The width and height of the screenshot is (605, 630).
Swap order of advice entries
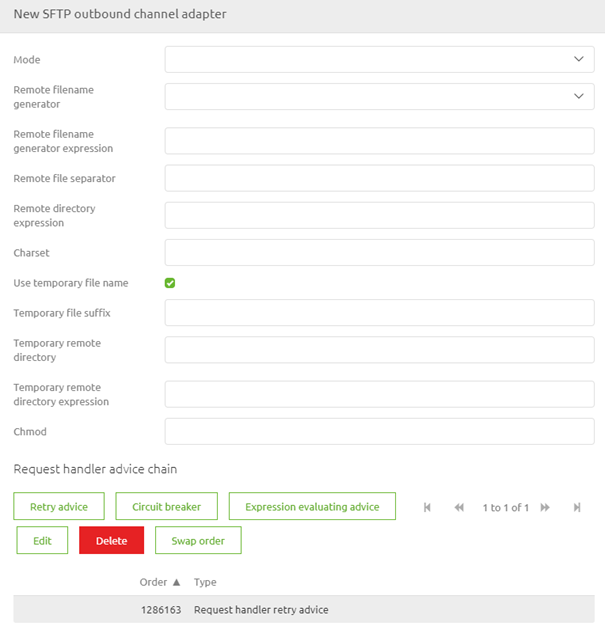point(198,540)
